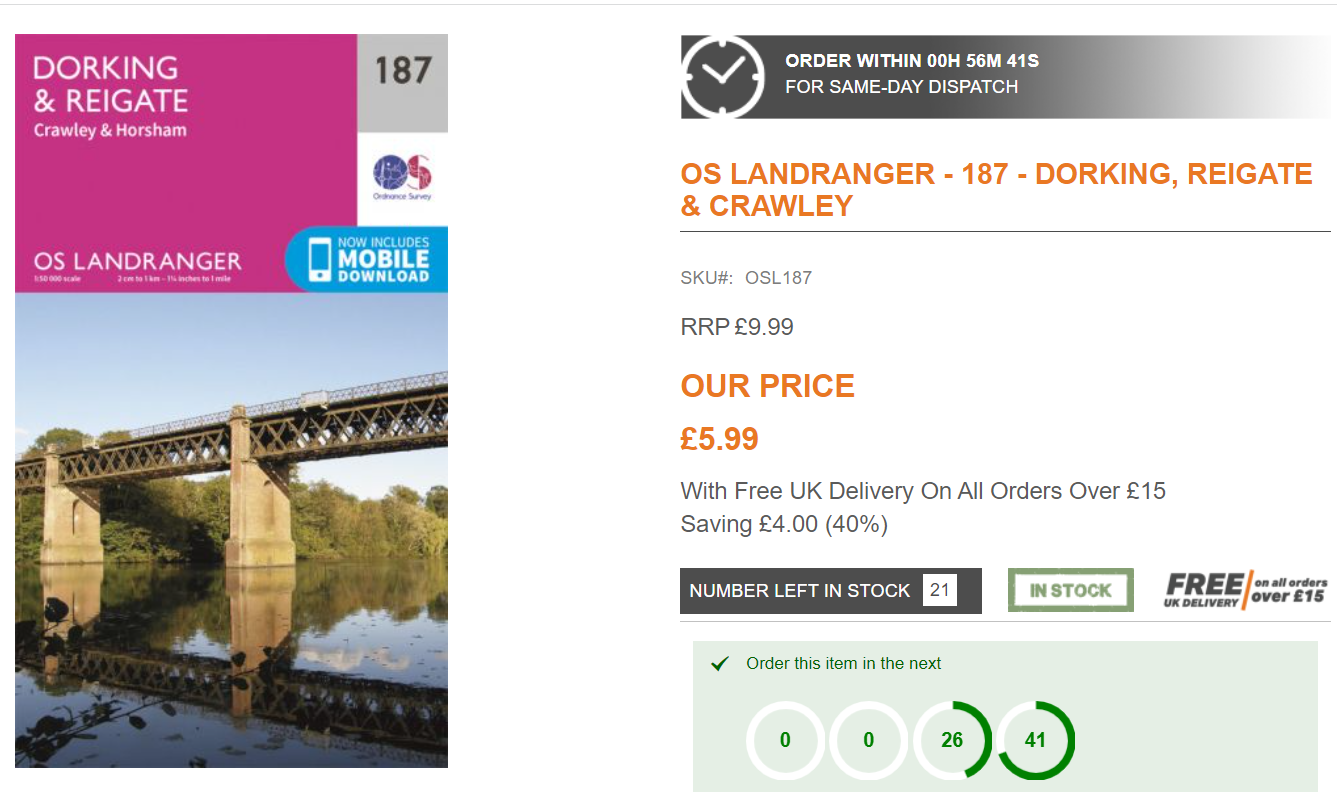The height and width of the screenshot is (792, 1337).
Task: Click the SKU number OSL187
Action: [778, 278]
